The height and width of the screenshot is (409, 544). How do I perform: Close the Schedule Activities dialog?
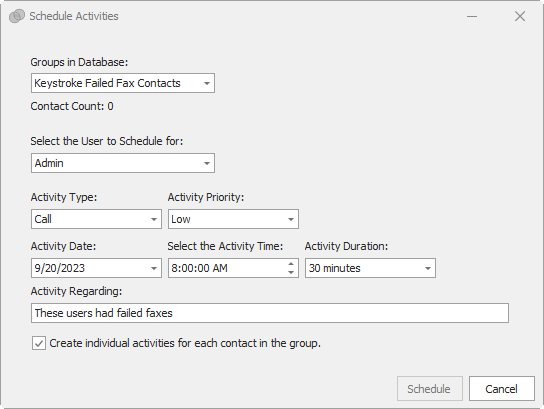tap(520, 16)
